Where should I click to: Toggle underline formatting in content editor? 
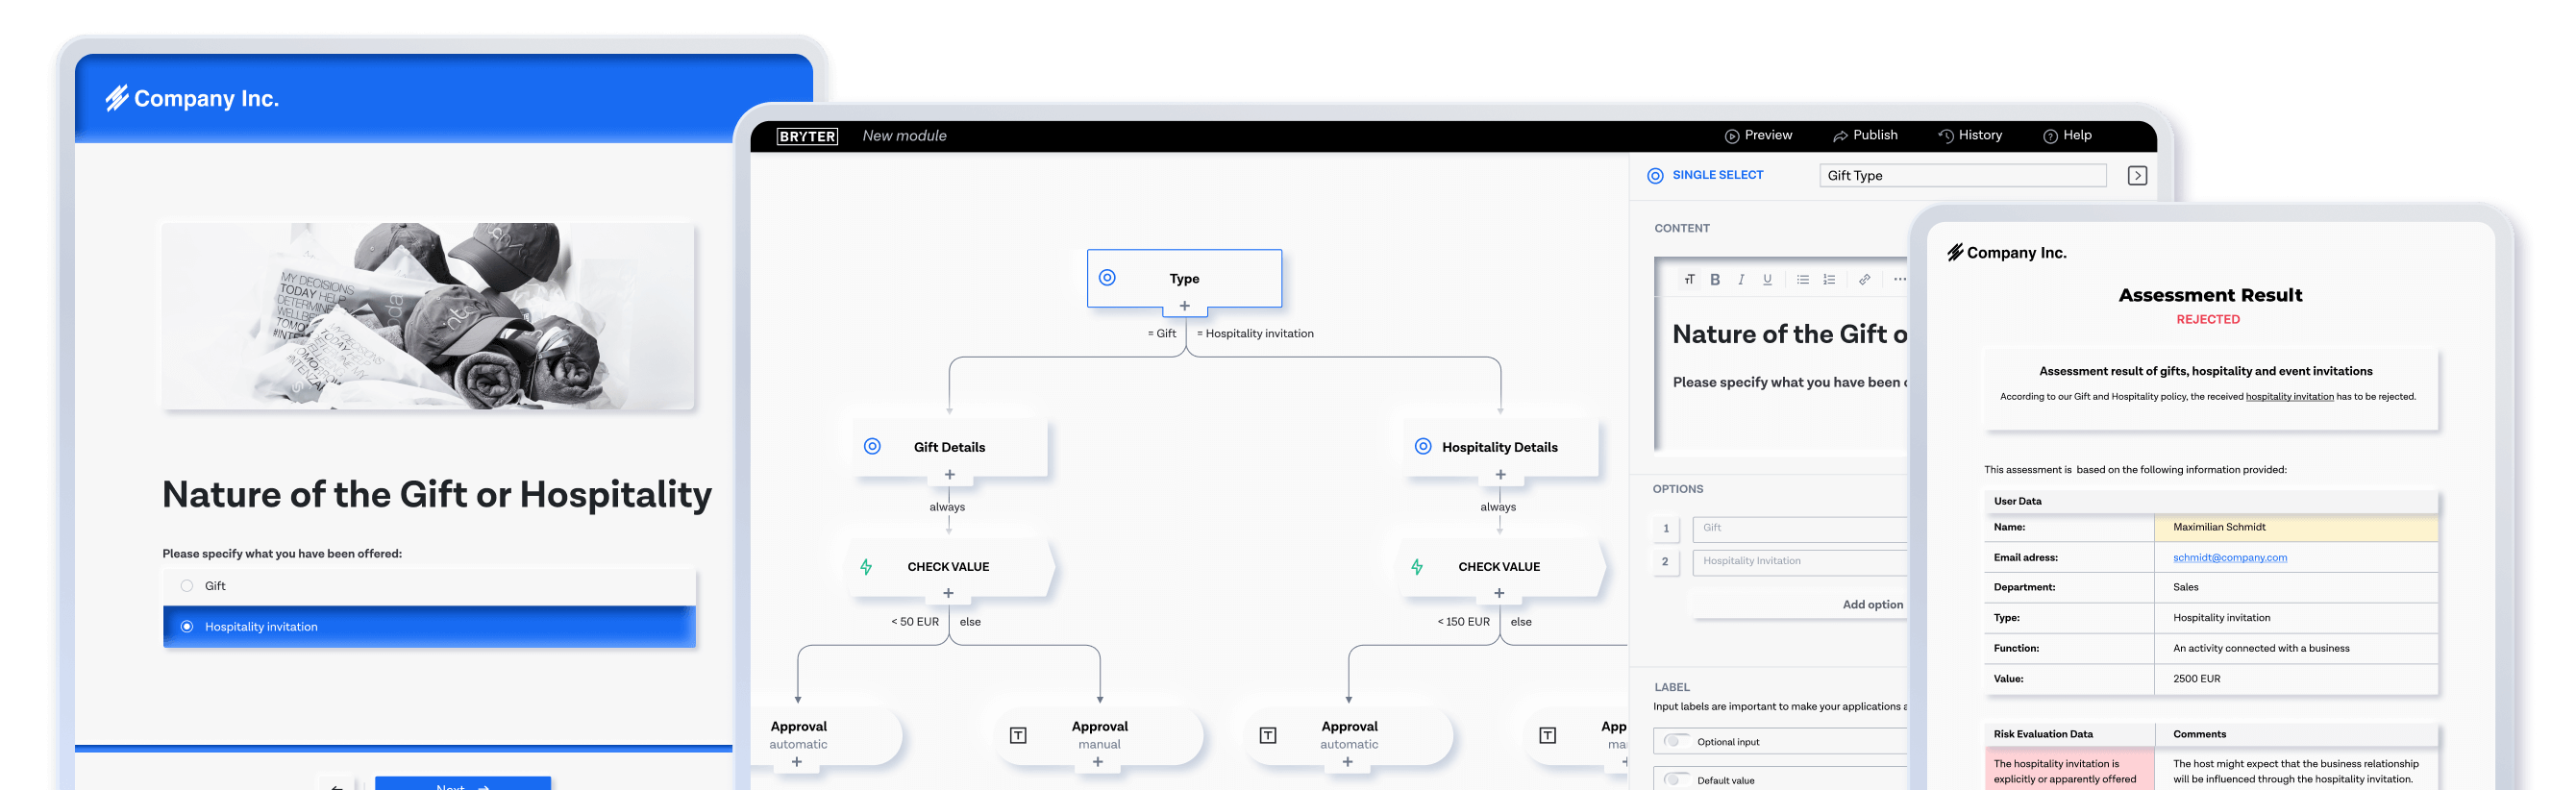pyautogui.click(x=1767, y=280)
